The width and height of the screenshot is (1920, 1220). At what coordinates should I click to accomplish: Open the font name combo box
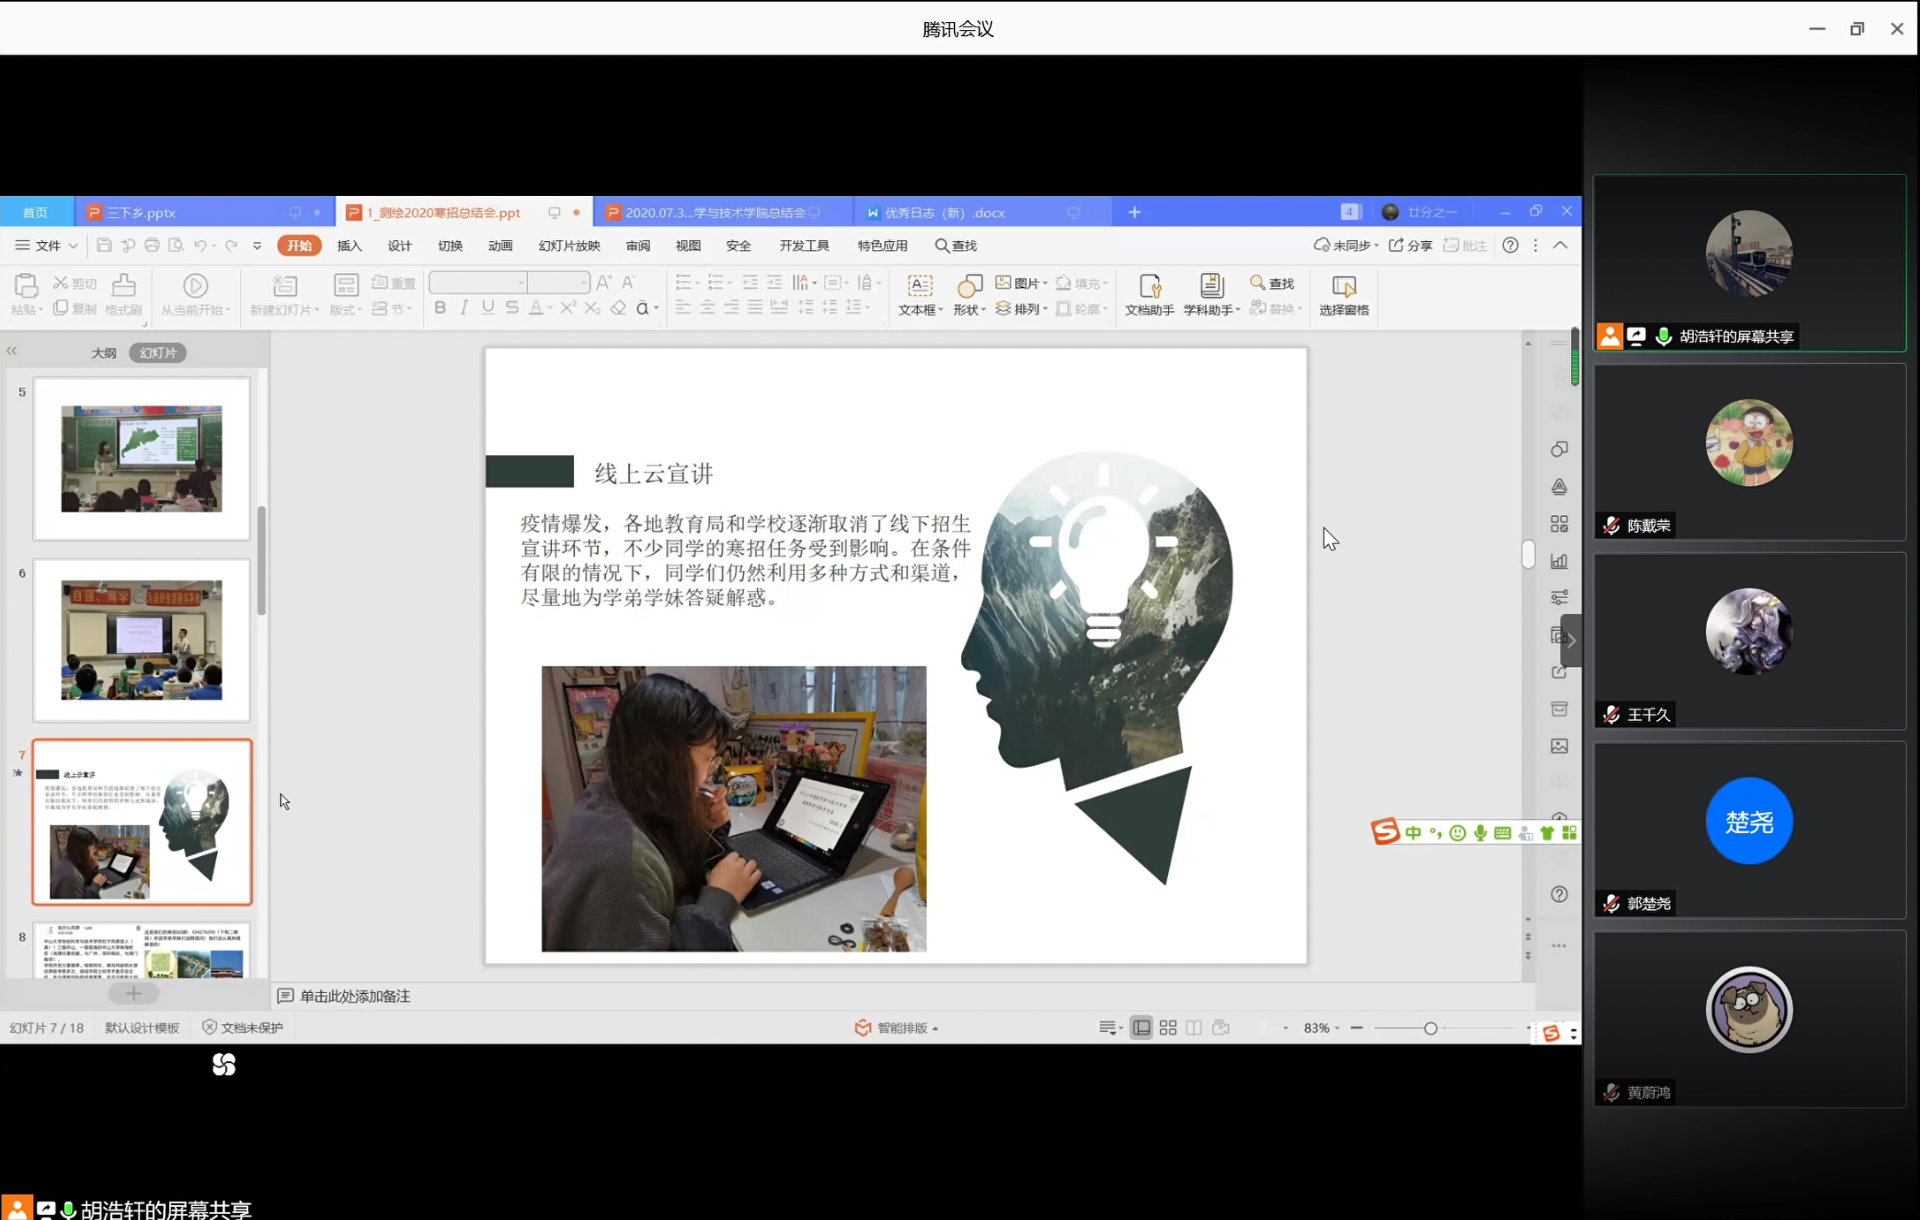pyautogui.click(x=478, y=283)
